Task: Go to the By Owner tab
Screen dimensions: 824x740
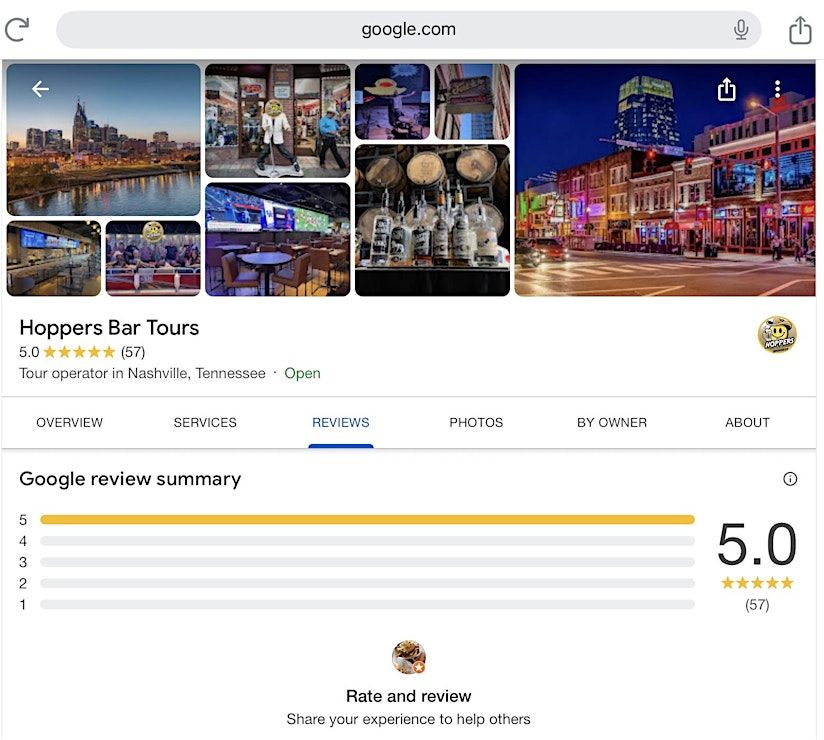Action: (x=612, y=423)
